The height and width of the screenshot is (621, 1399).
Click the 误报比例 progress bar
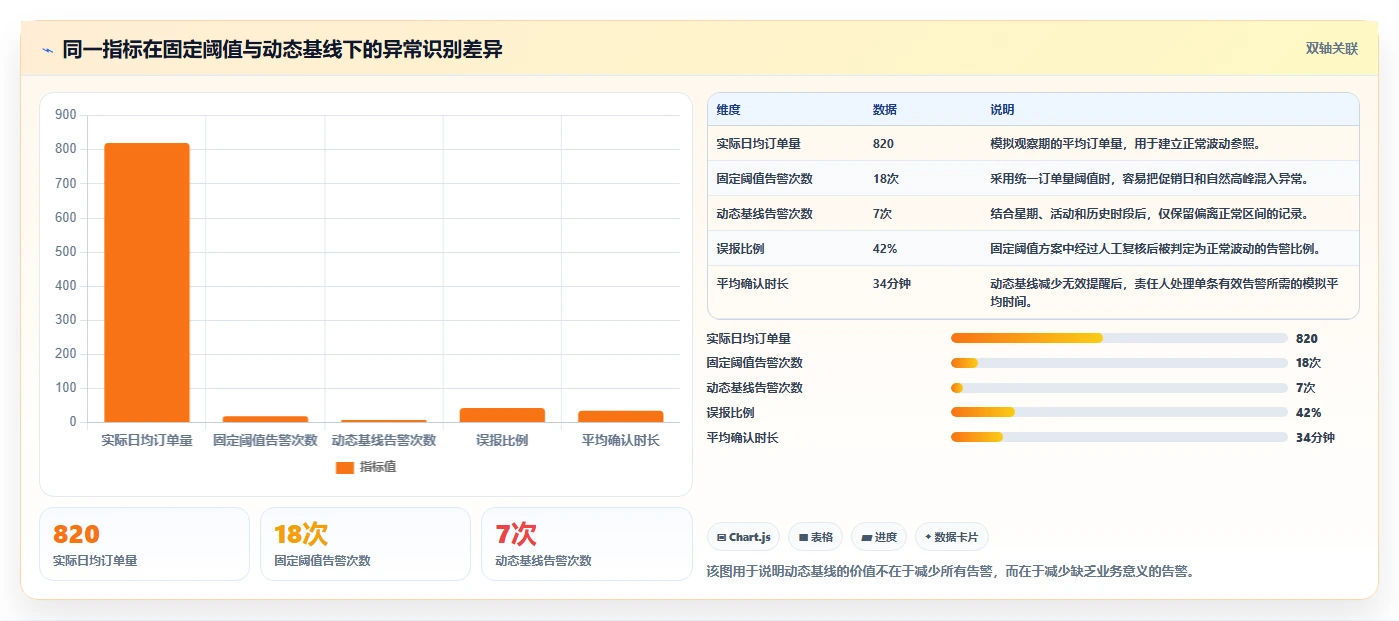coord(1119,412)
